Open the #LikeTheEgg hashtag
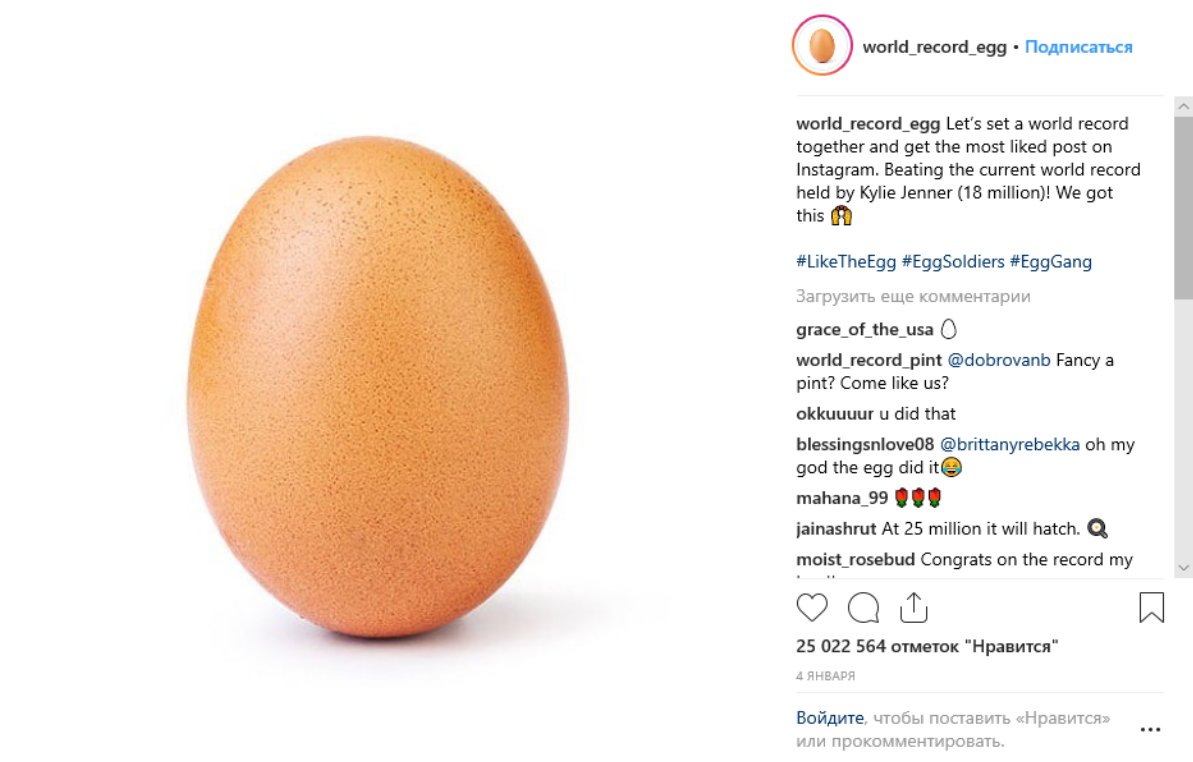The image size is (1193, 762). point(846,262)
